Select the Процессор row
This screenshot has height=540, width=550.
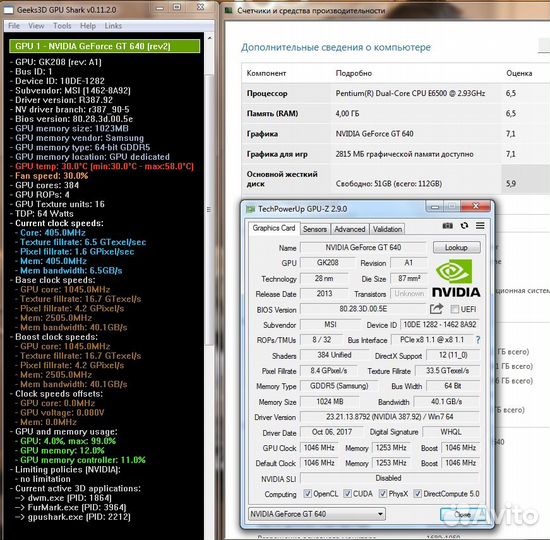pos(396,93)
